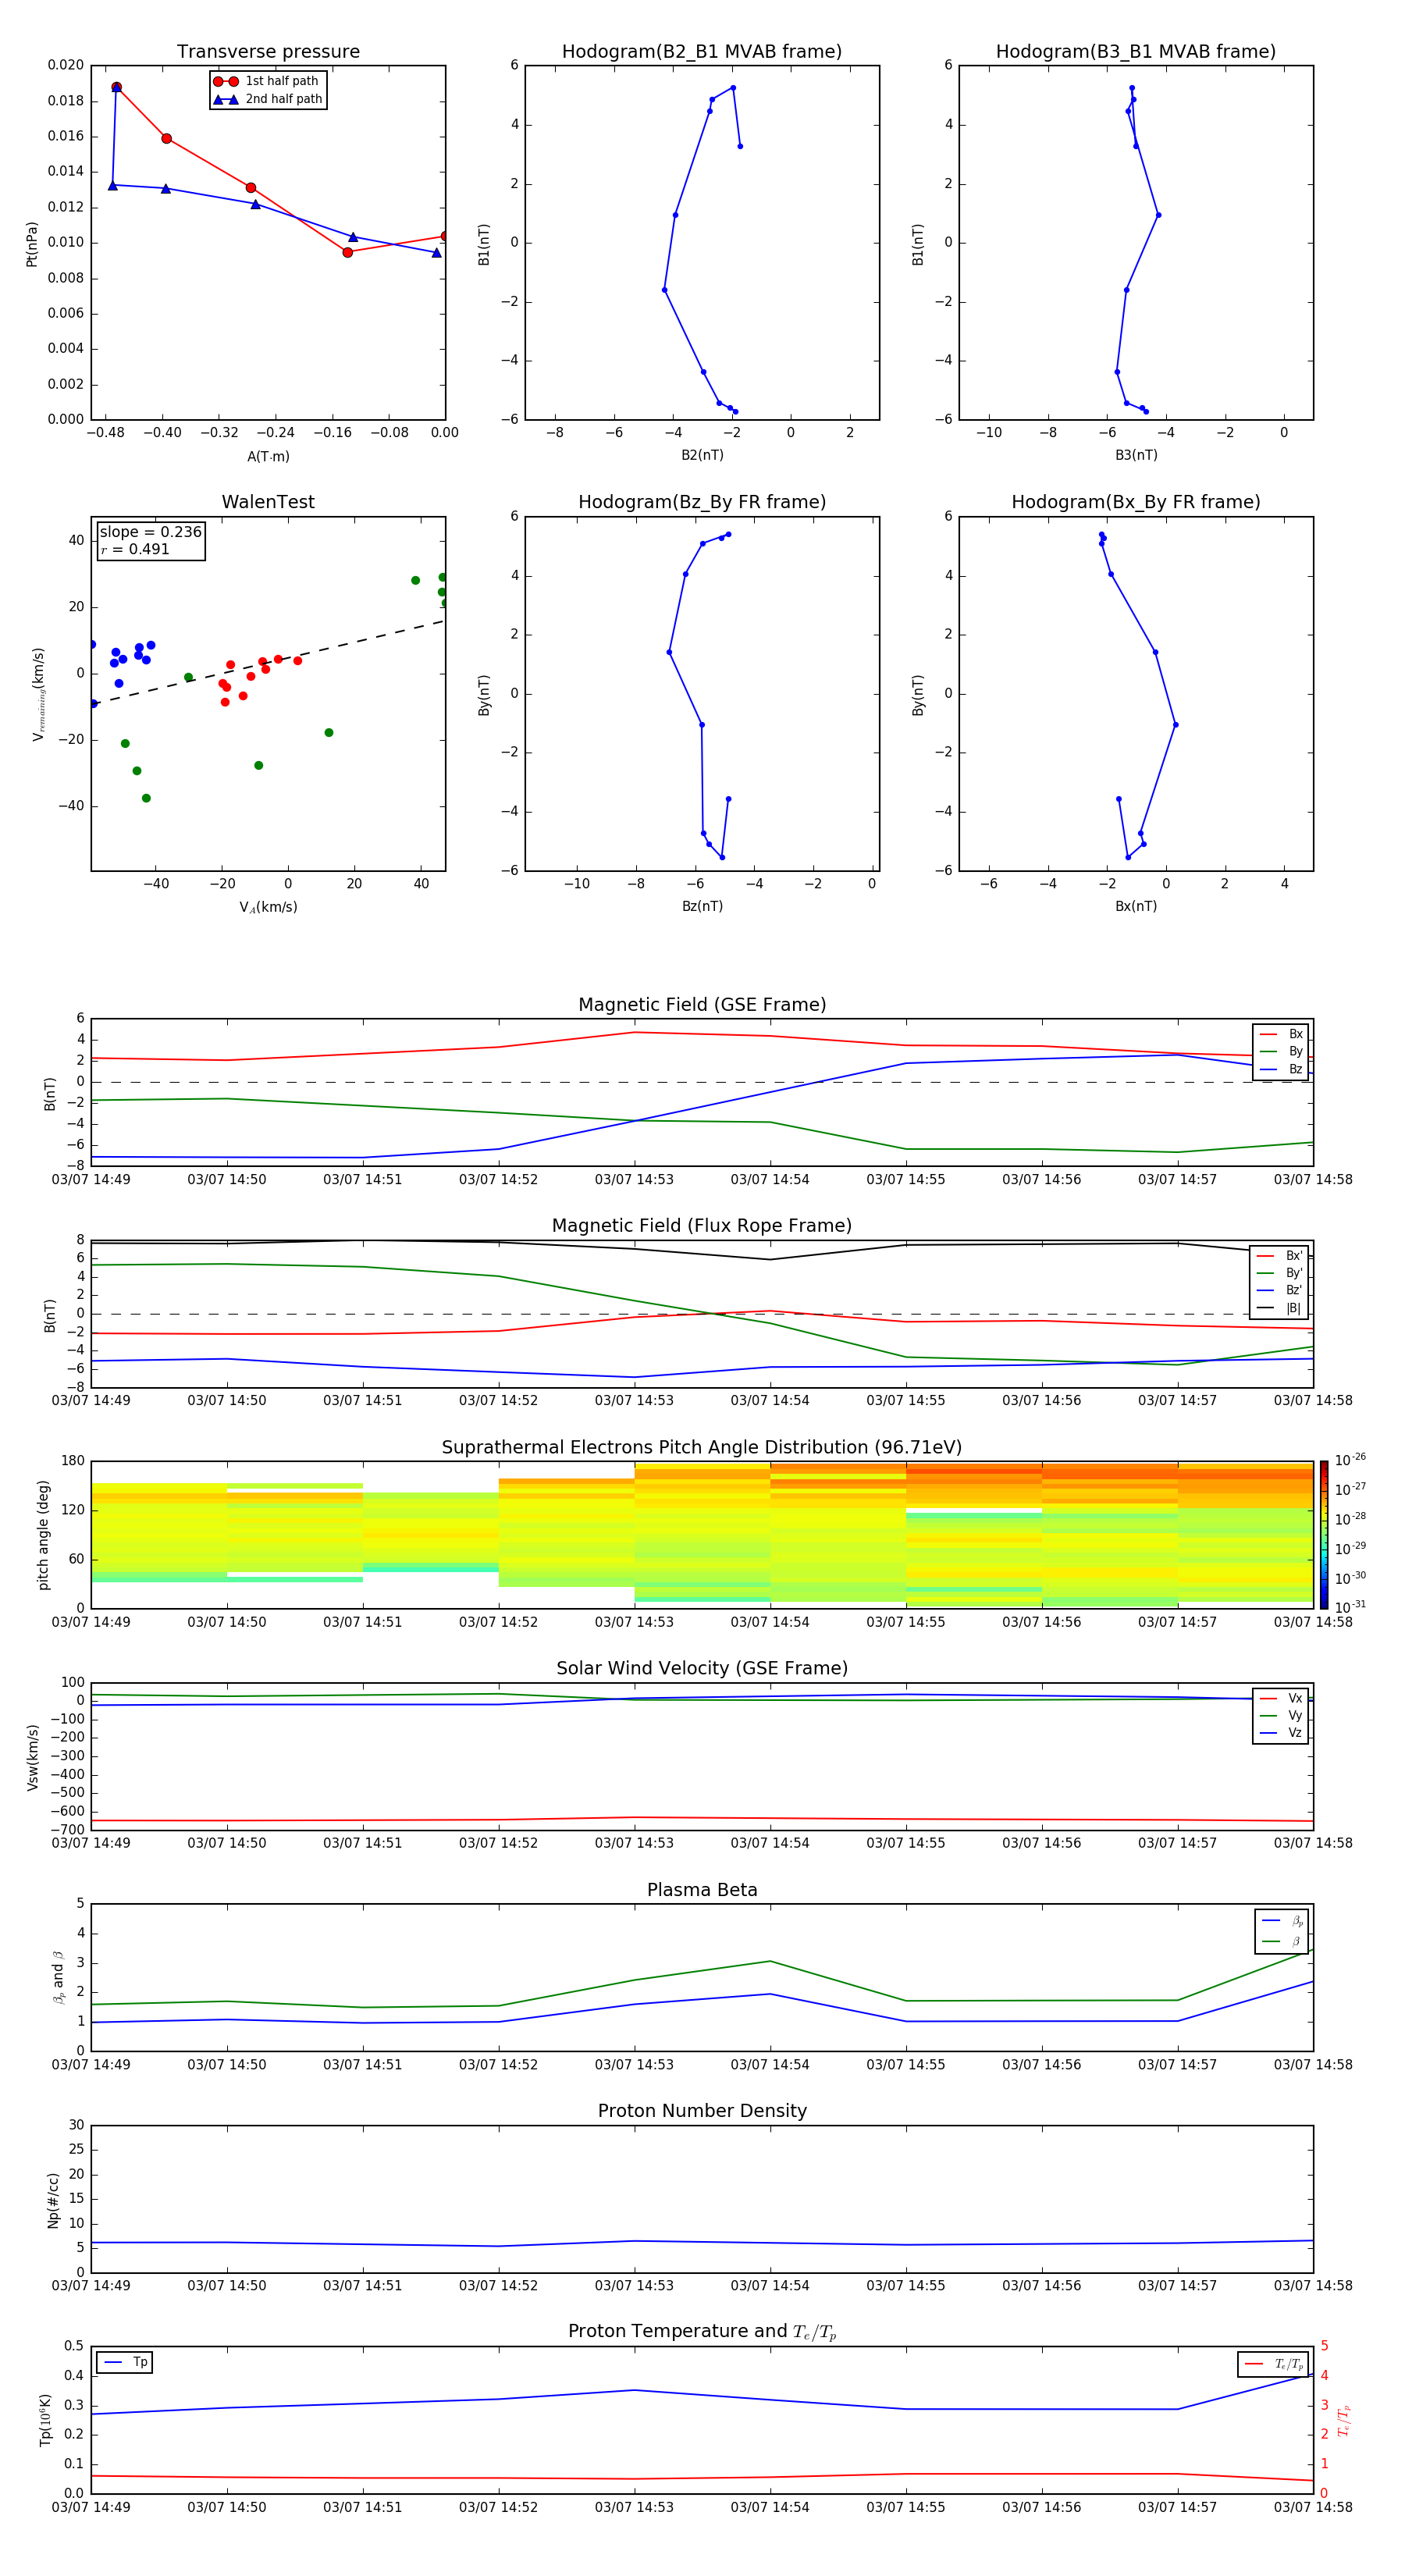Click the 'Hodogram(Bx_By FR frame)' title
The image size is (1405, 2576).
coord(1136,502)
